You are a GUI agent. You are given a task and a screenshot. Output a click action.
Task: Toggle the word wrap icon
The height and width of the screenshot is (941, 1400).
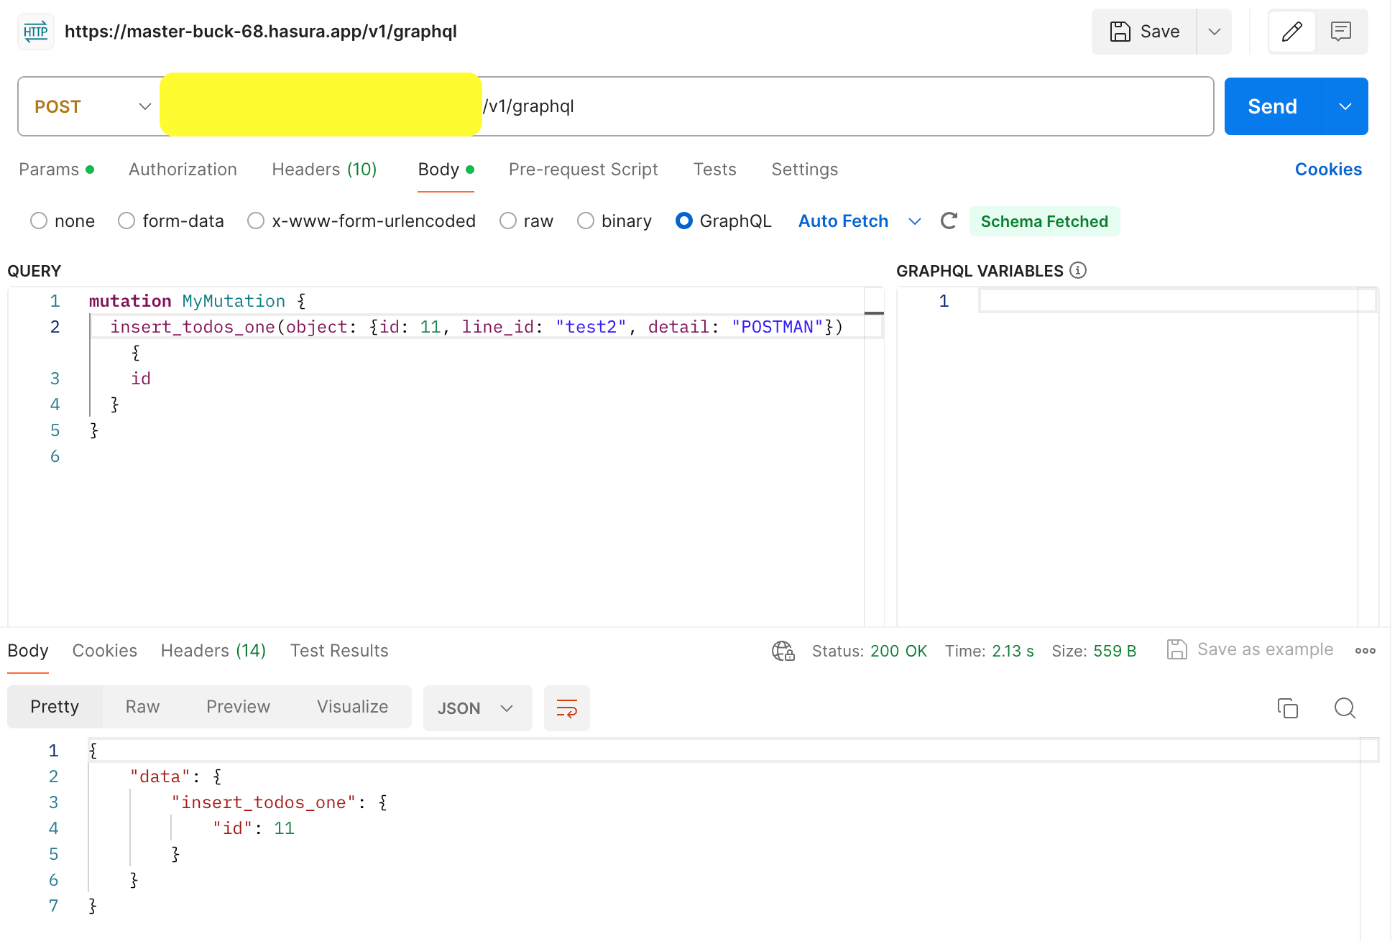point(567,708)
